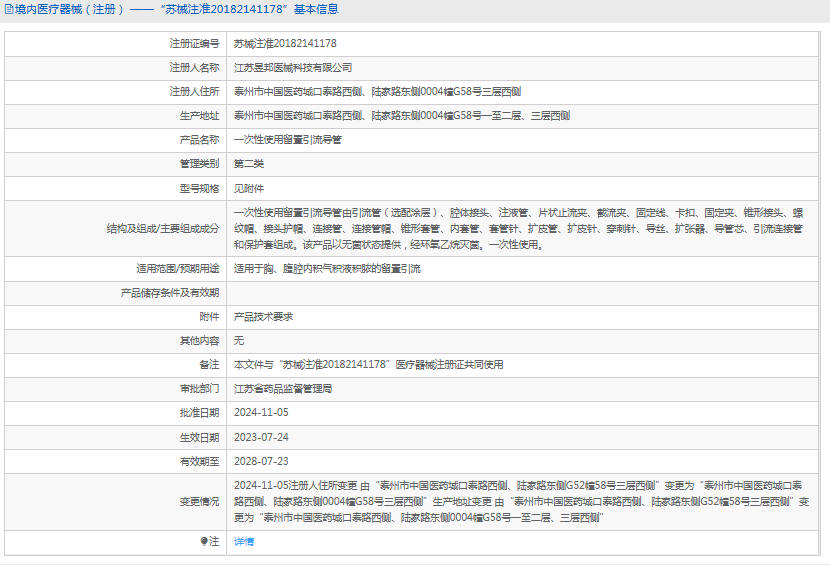830x566 pixels.
Task: Click the 产品名称 label
Action: pyautogui.click(x=199, y=140)
